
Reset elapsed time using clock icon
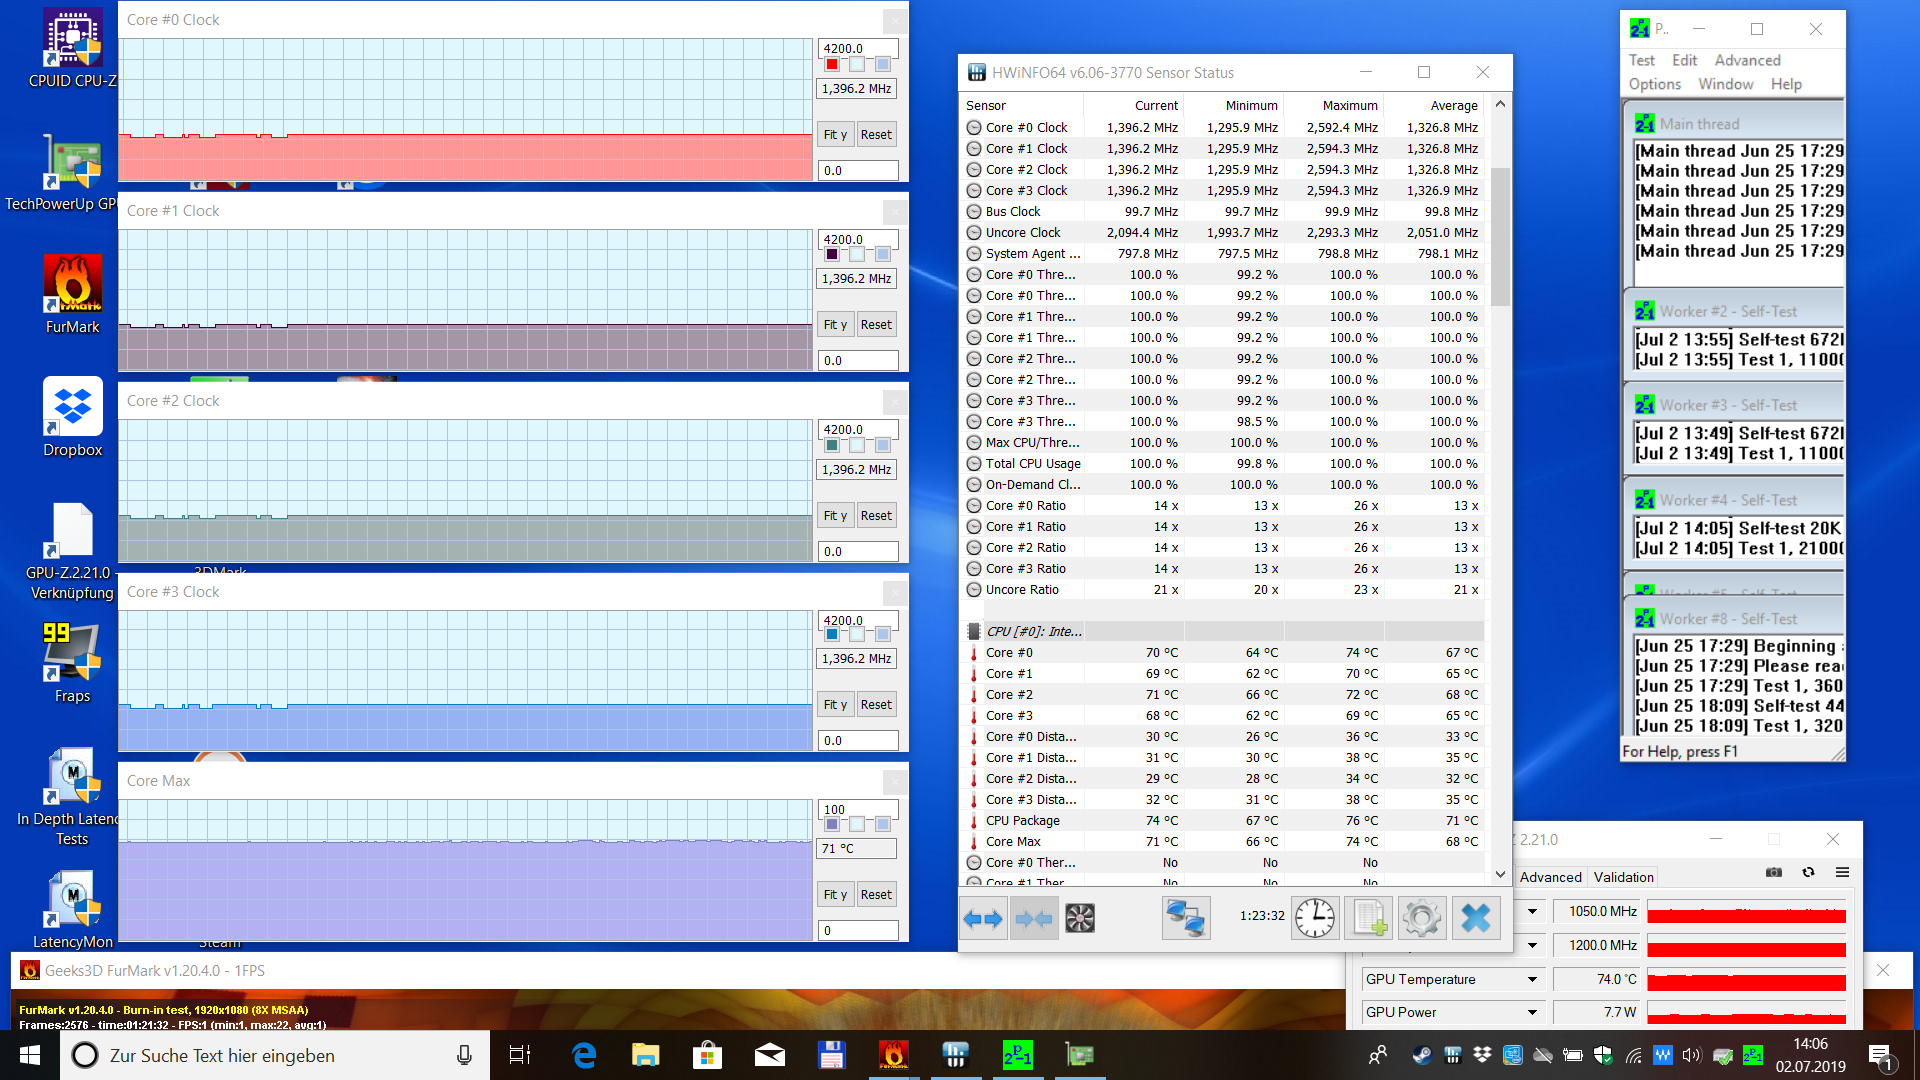coord(1314,918)
